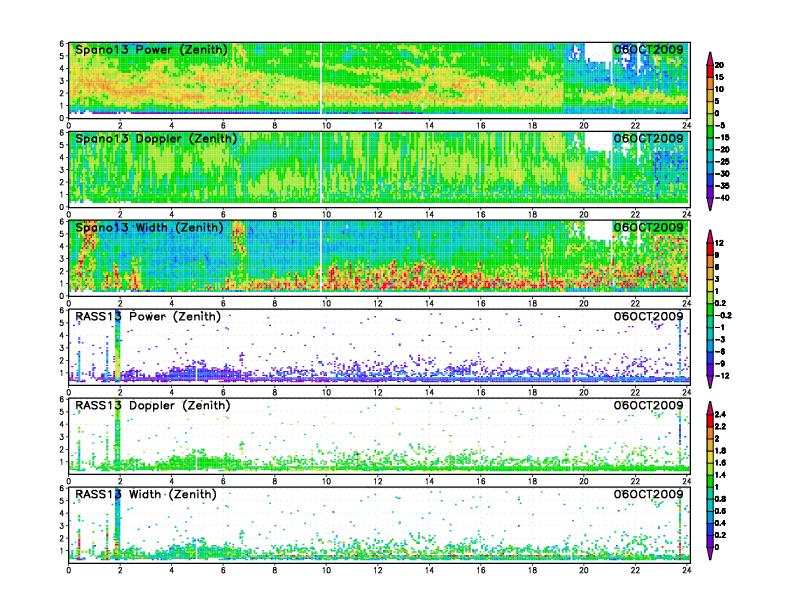The image size is (792, 612).
Task: Click the 'RASS13 Doppler (Zenith)' panel title
Action: (153, 405)
